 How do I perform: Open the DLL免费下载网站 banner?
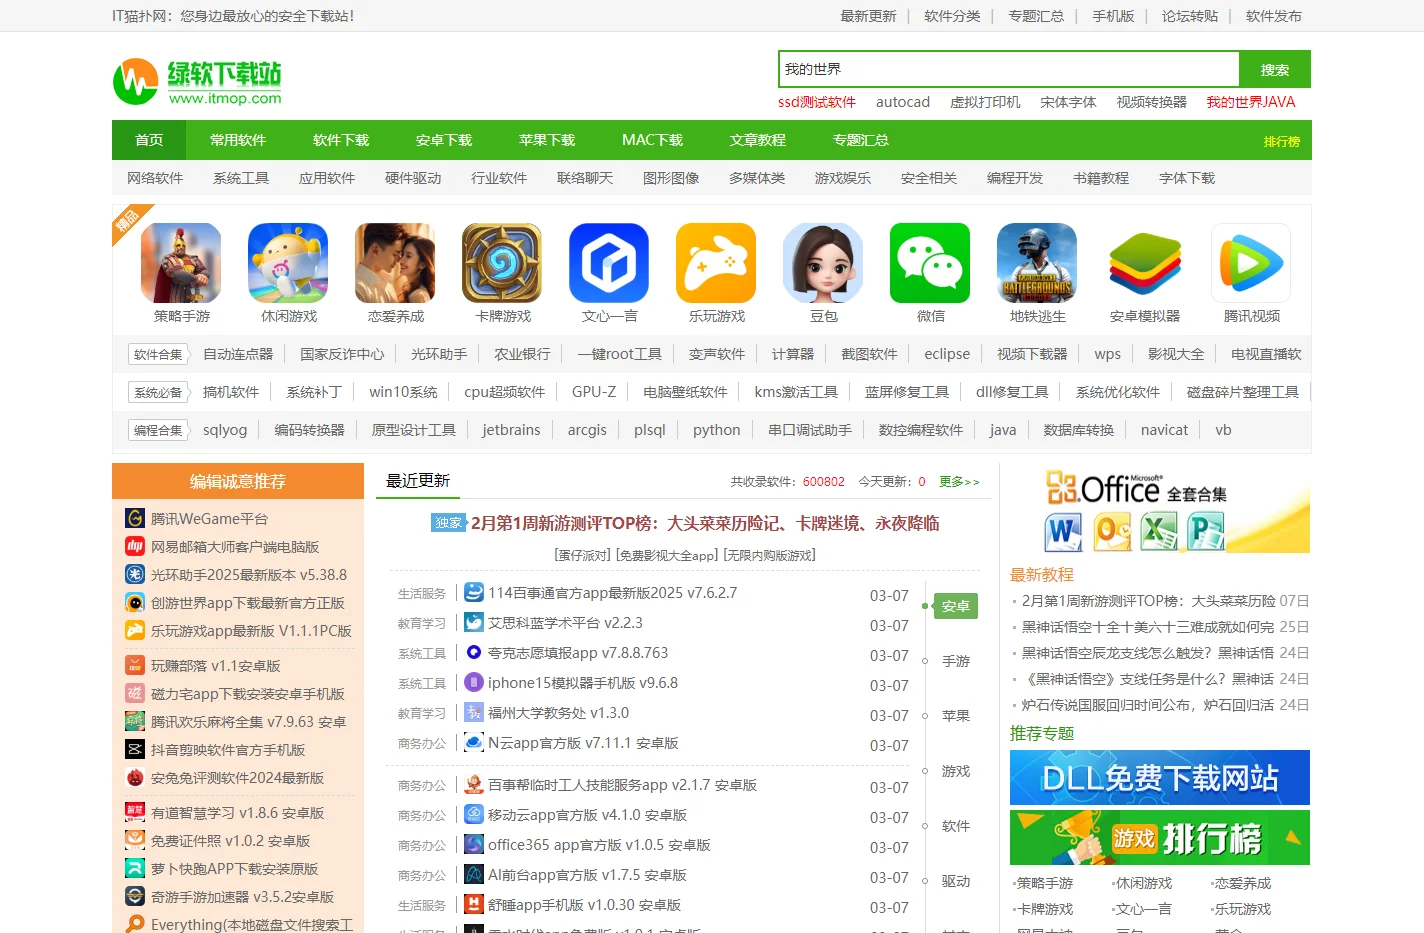coord(1160,777)
